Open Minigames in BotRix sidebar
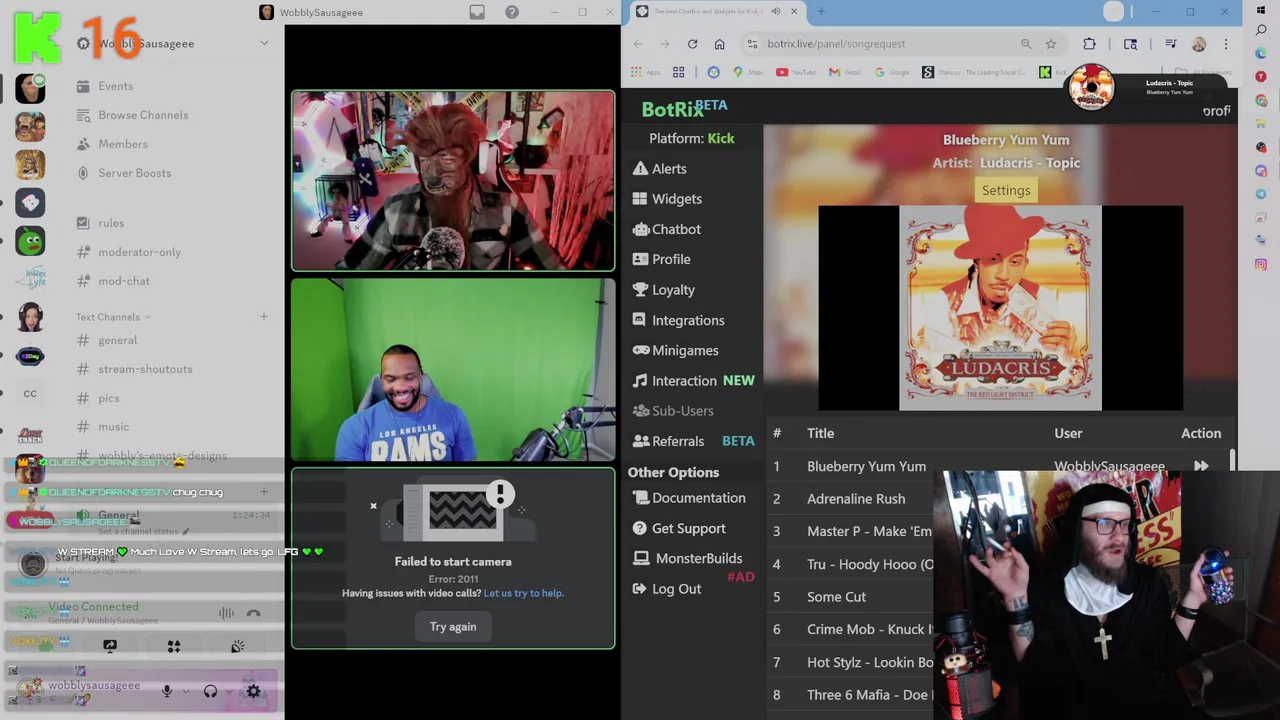The image size is (1280, 720). pyautogui.click(x=675, y=351)
